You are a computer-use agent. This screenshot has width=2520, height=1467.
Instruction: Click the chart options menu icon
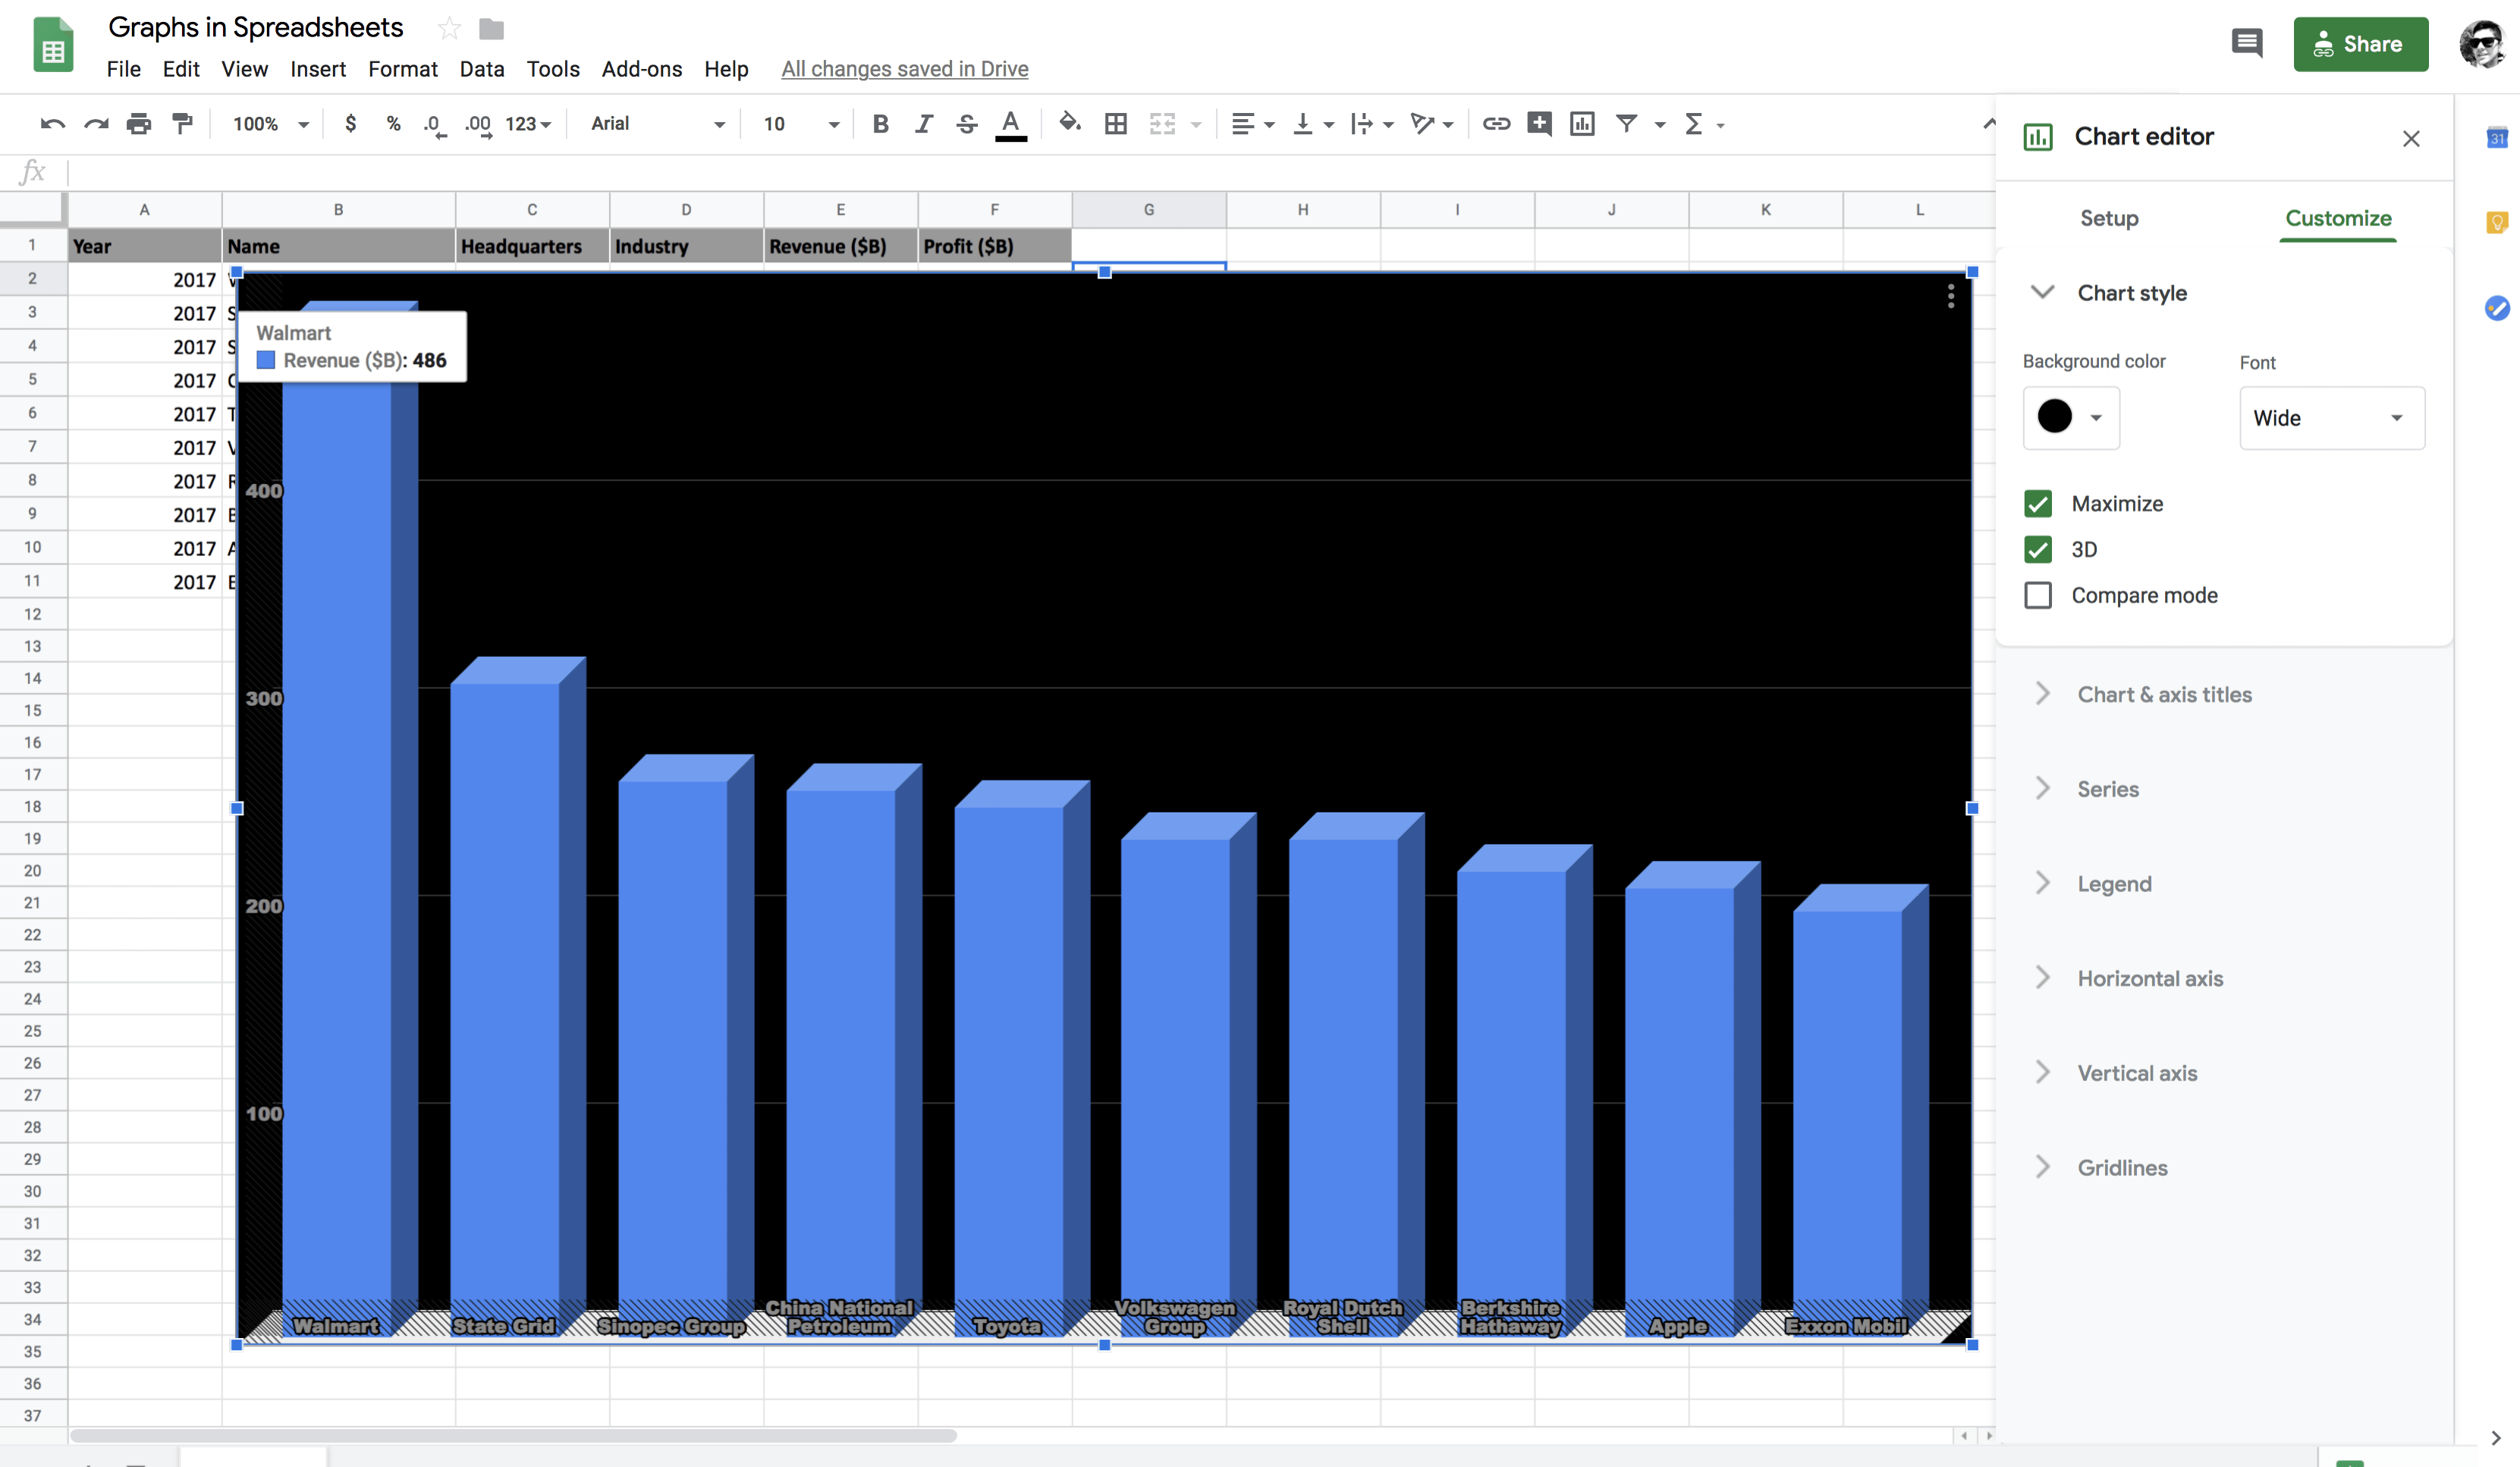click(1950, 297)
